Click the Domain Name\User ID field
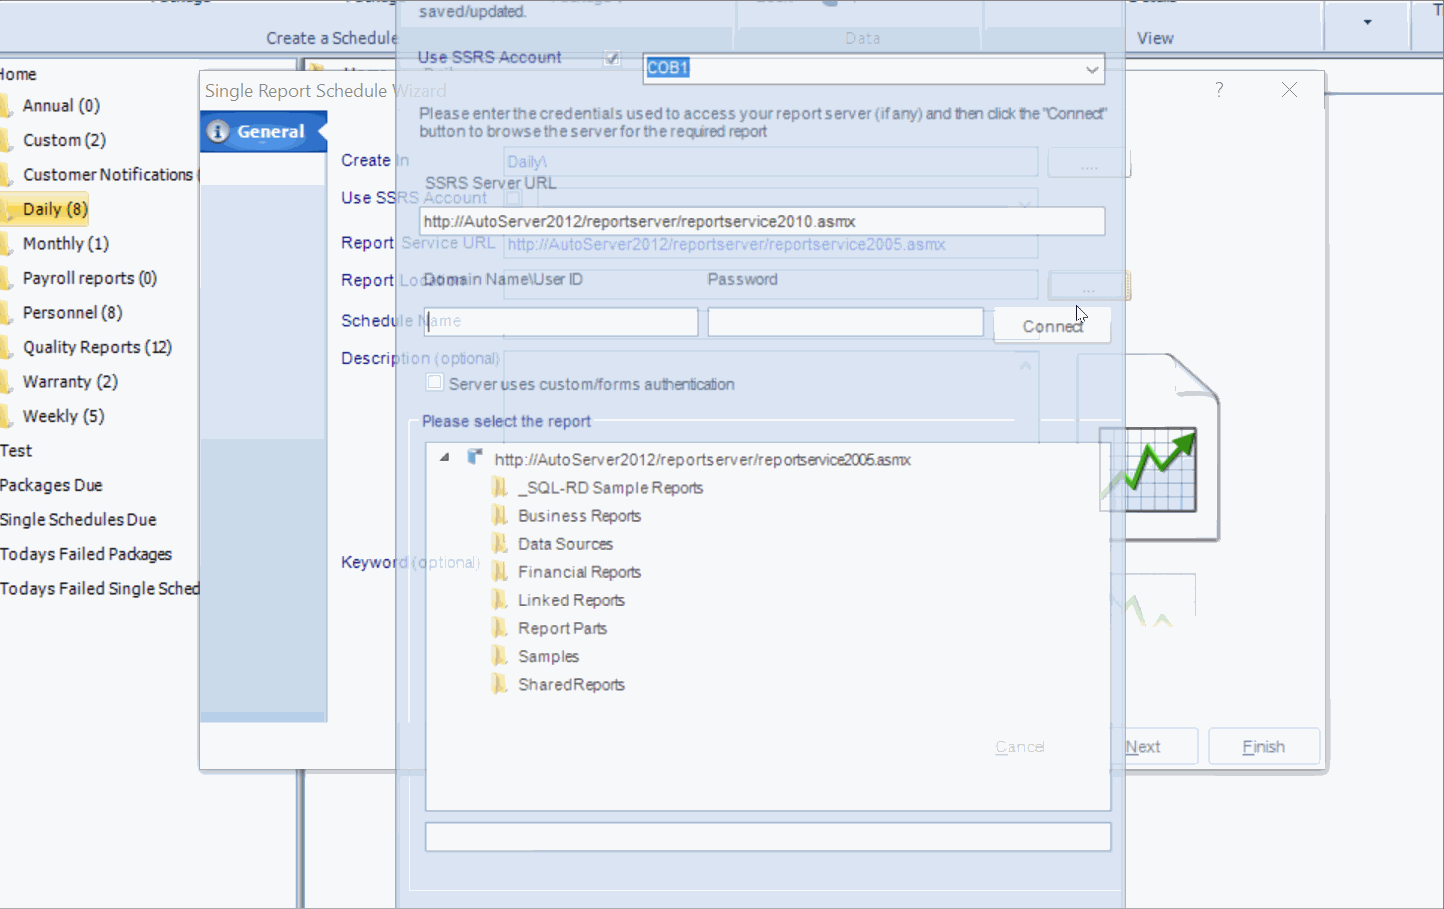Screen dimensions: 1444x909 click(x=559, y=321)
